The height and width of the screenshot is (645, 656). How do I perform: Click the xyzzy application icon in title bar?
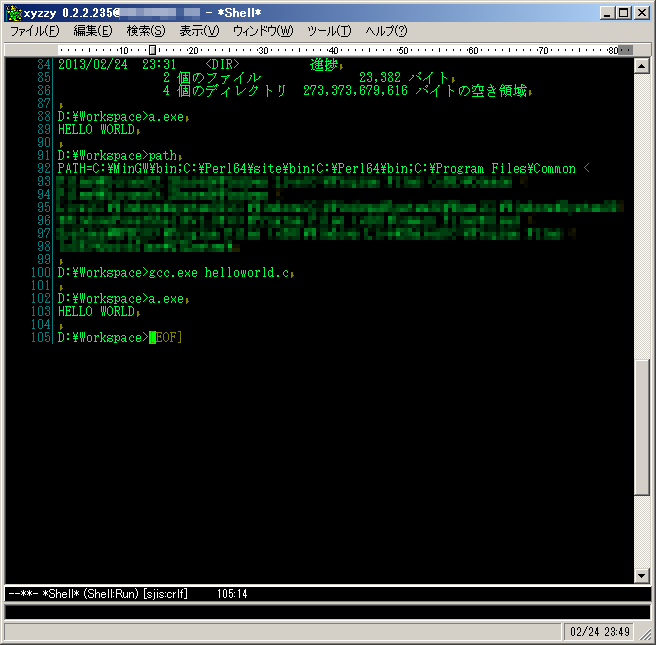pos(14,13)
